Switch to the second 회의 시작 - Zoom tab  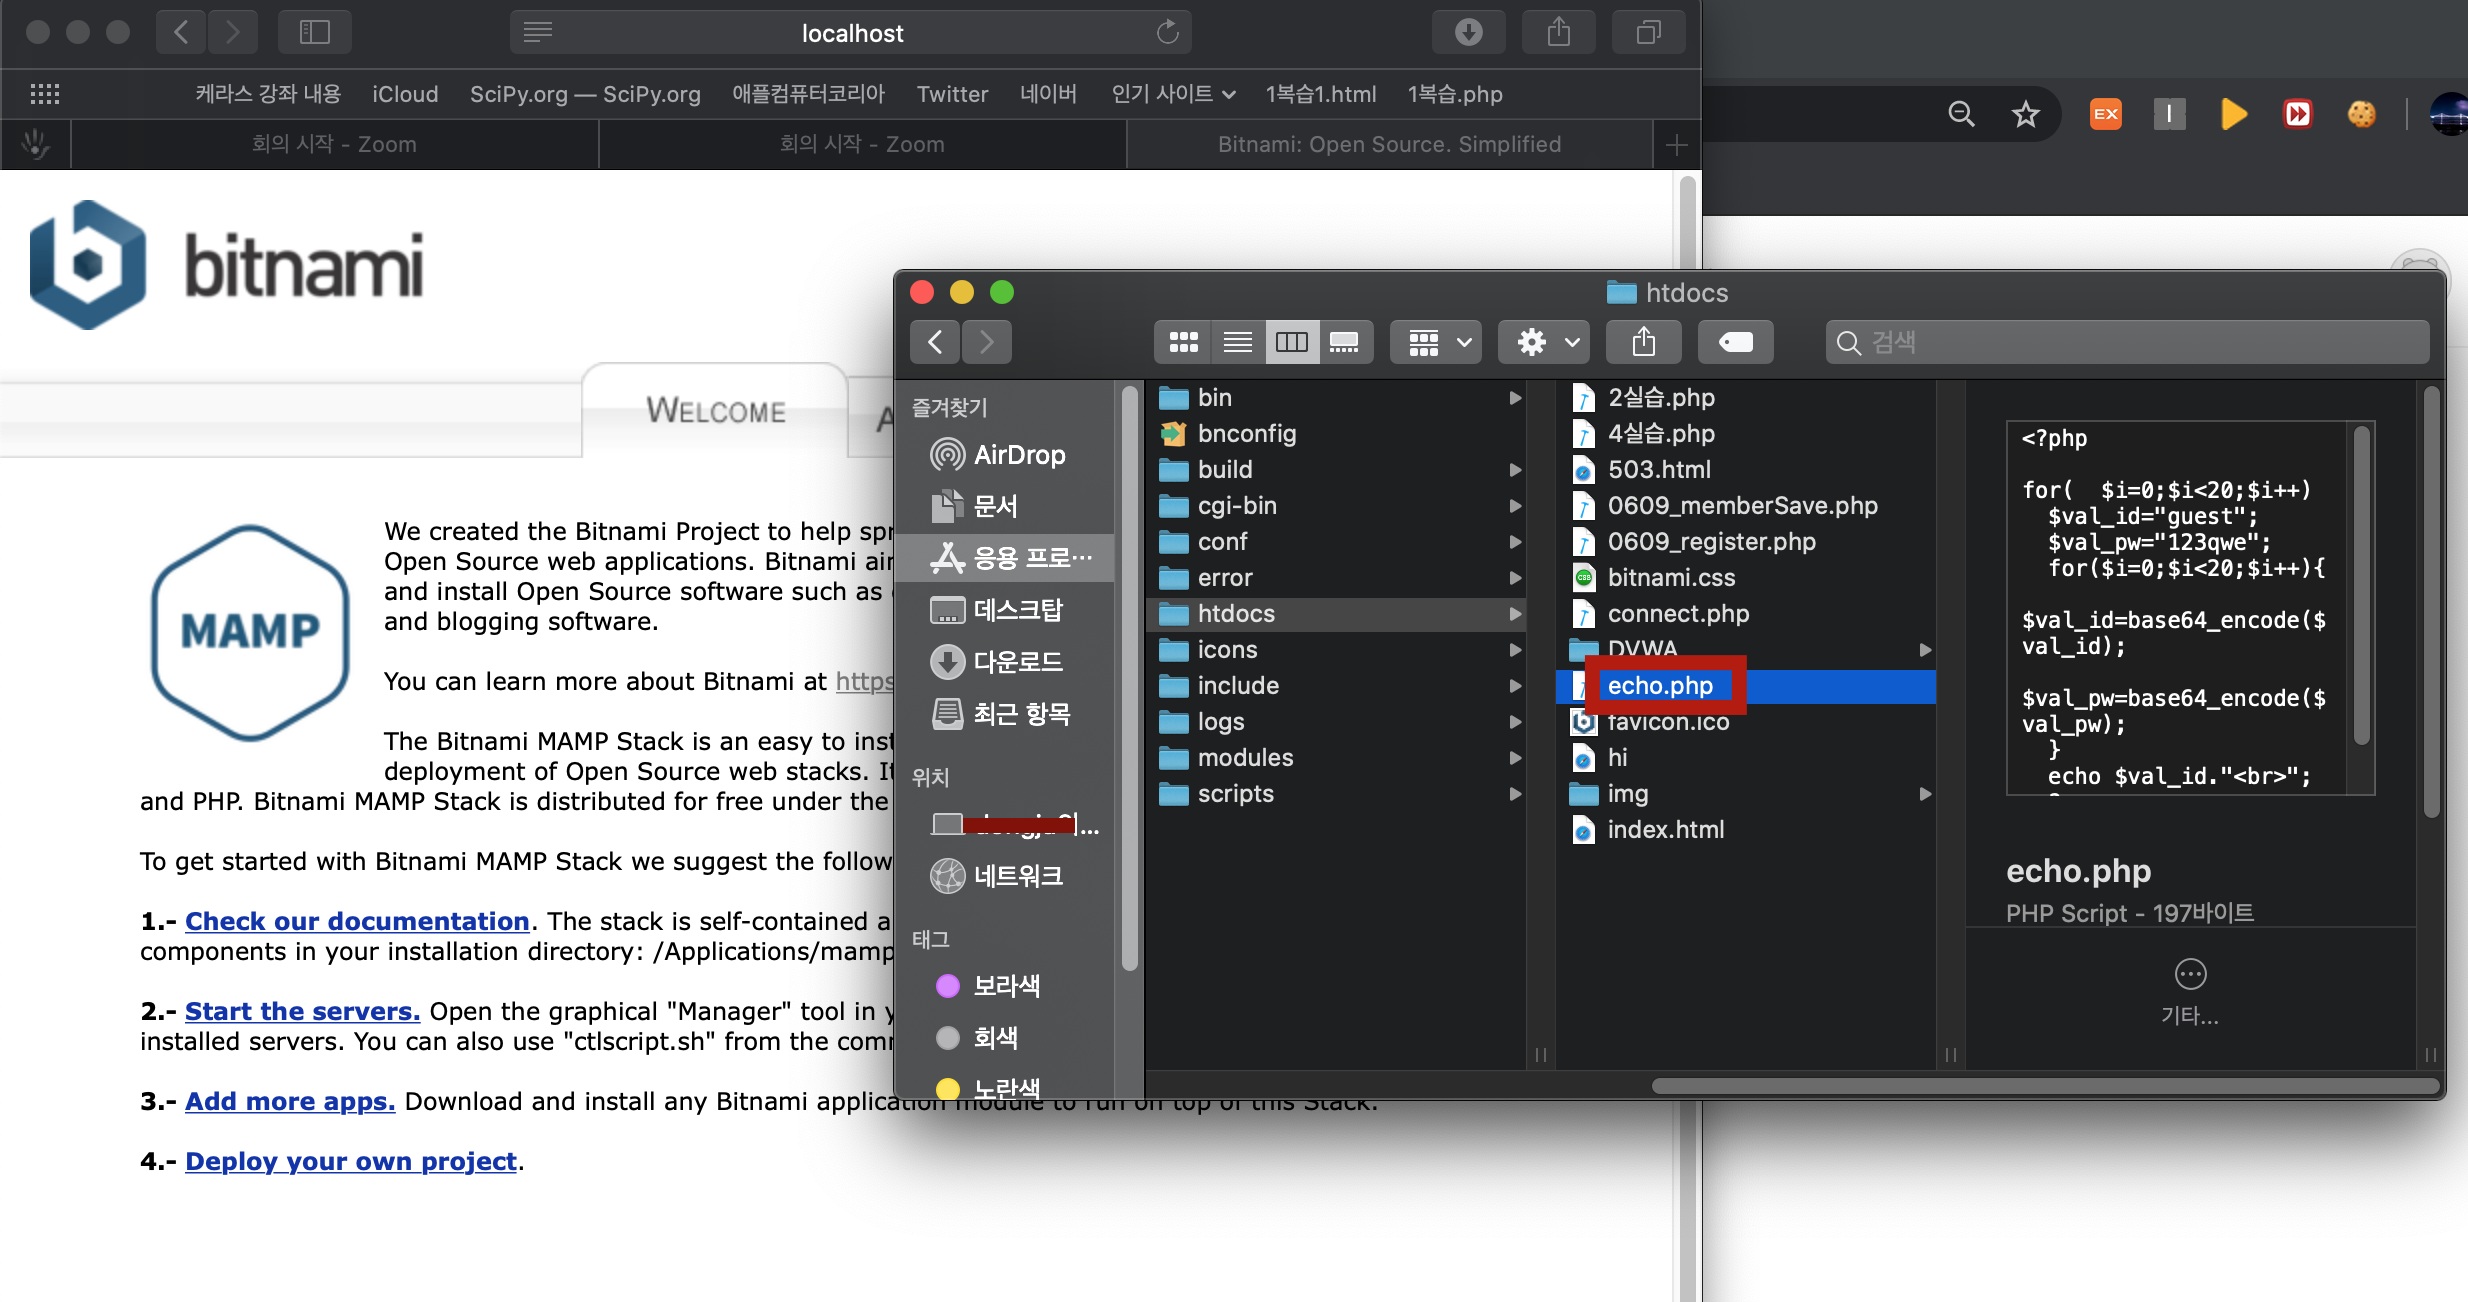pyautogui.click(x=862, y=144)
